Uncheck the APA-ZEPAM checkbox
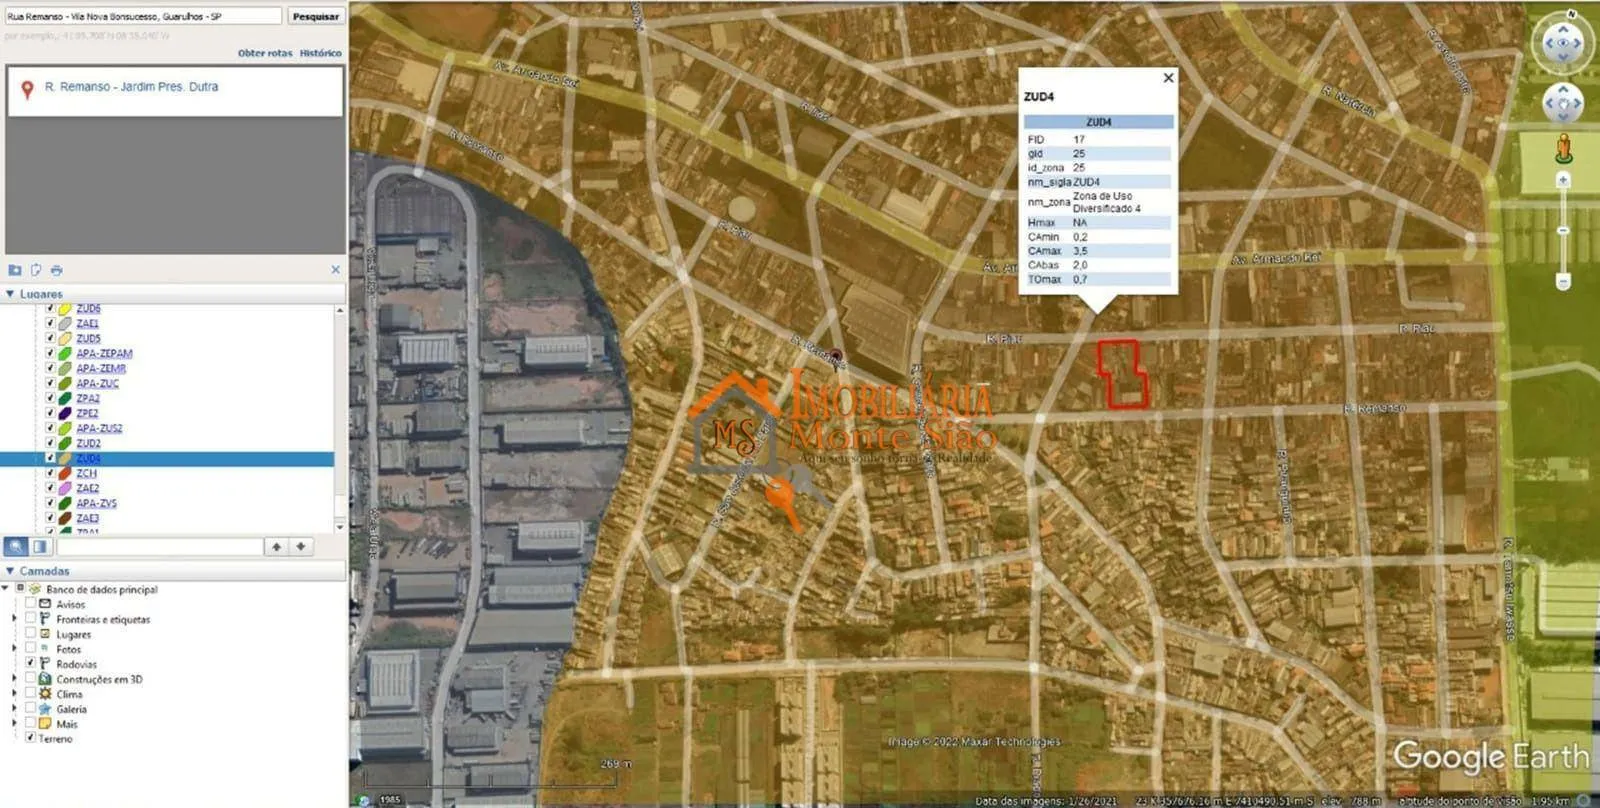The height and width of the screenshot is (808, 1600). tap(50, 353)
